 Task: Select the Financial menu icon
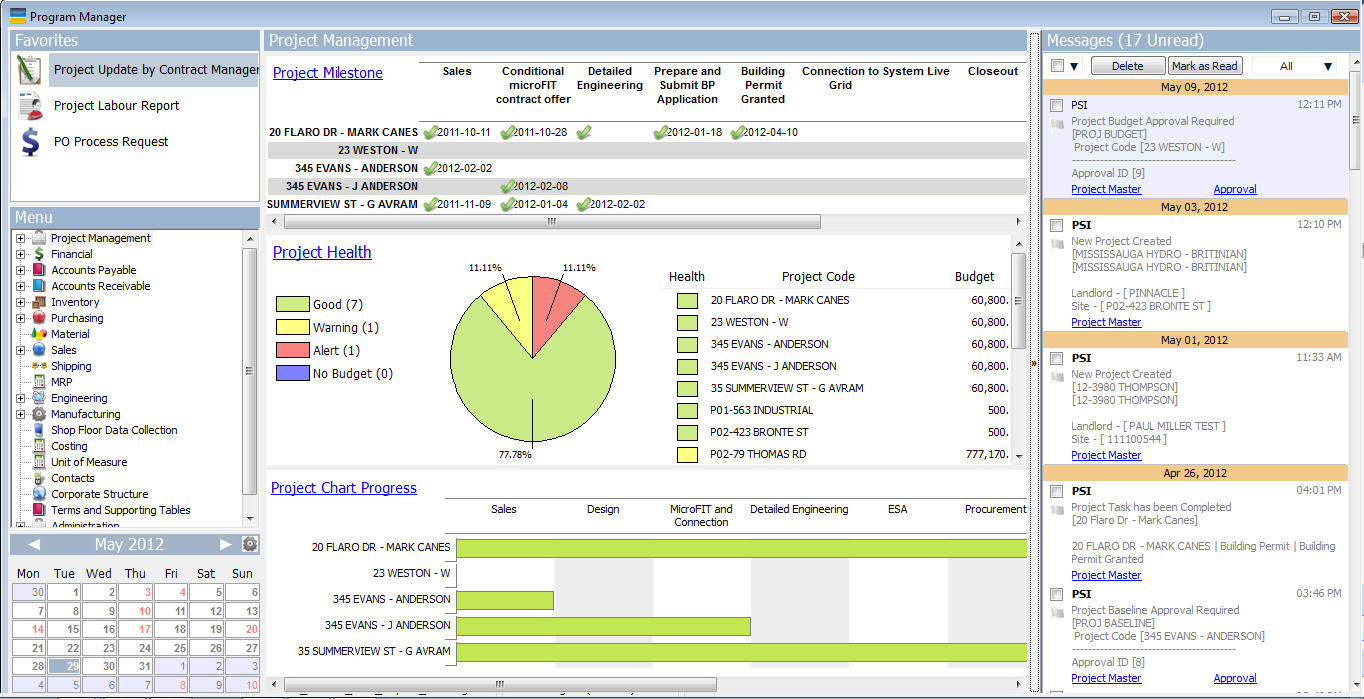38,254
